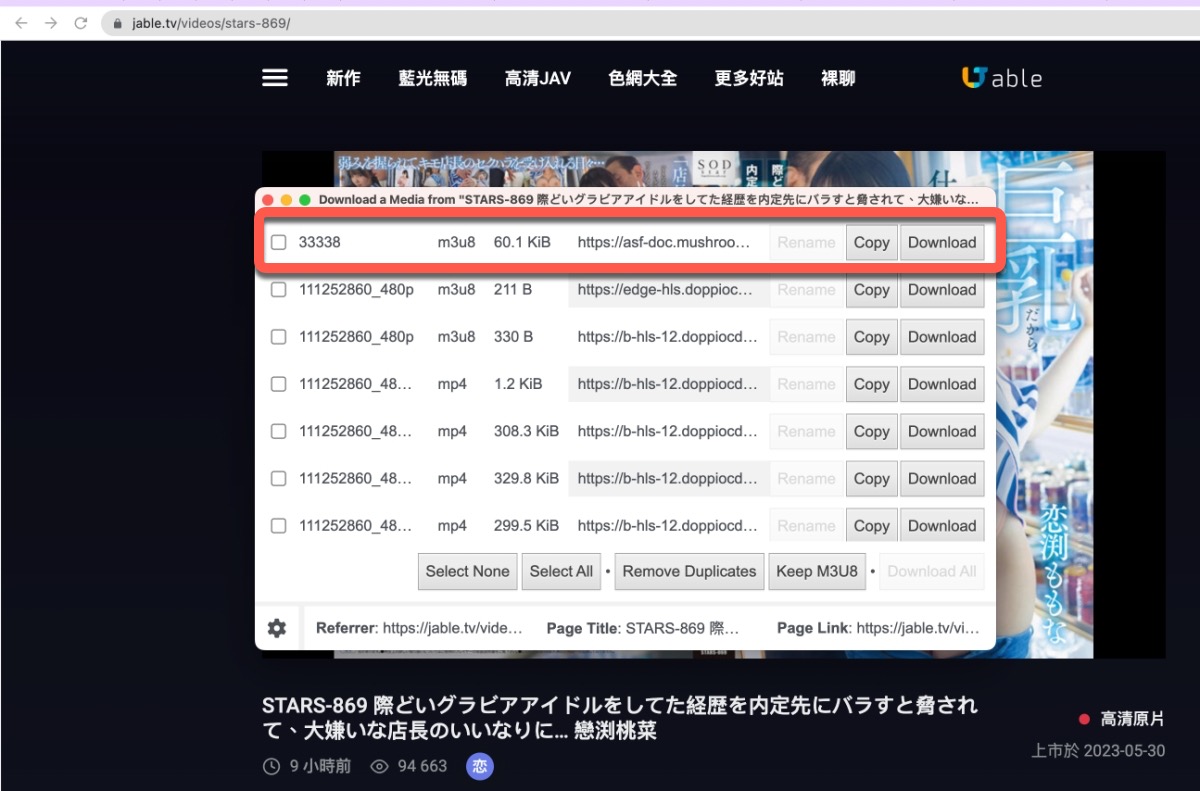Click Copy for the 308.3 KiB row
The width and height of the screenshot is (1200, 791).
point(871,431)
